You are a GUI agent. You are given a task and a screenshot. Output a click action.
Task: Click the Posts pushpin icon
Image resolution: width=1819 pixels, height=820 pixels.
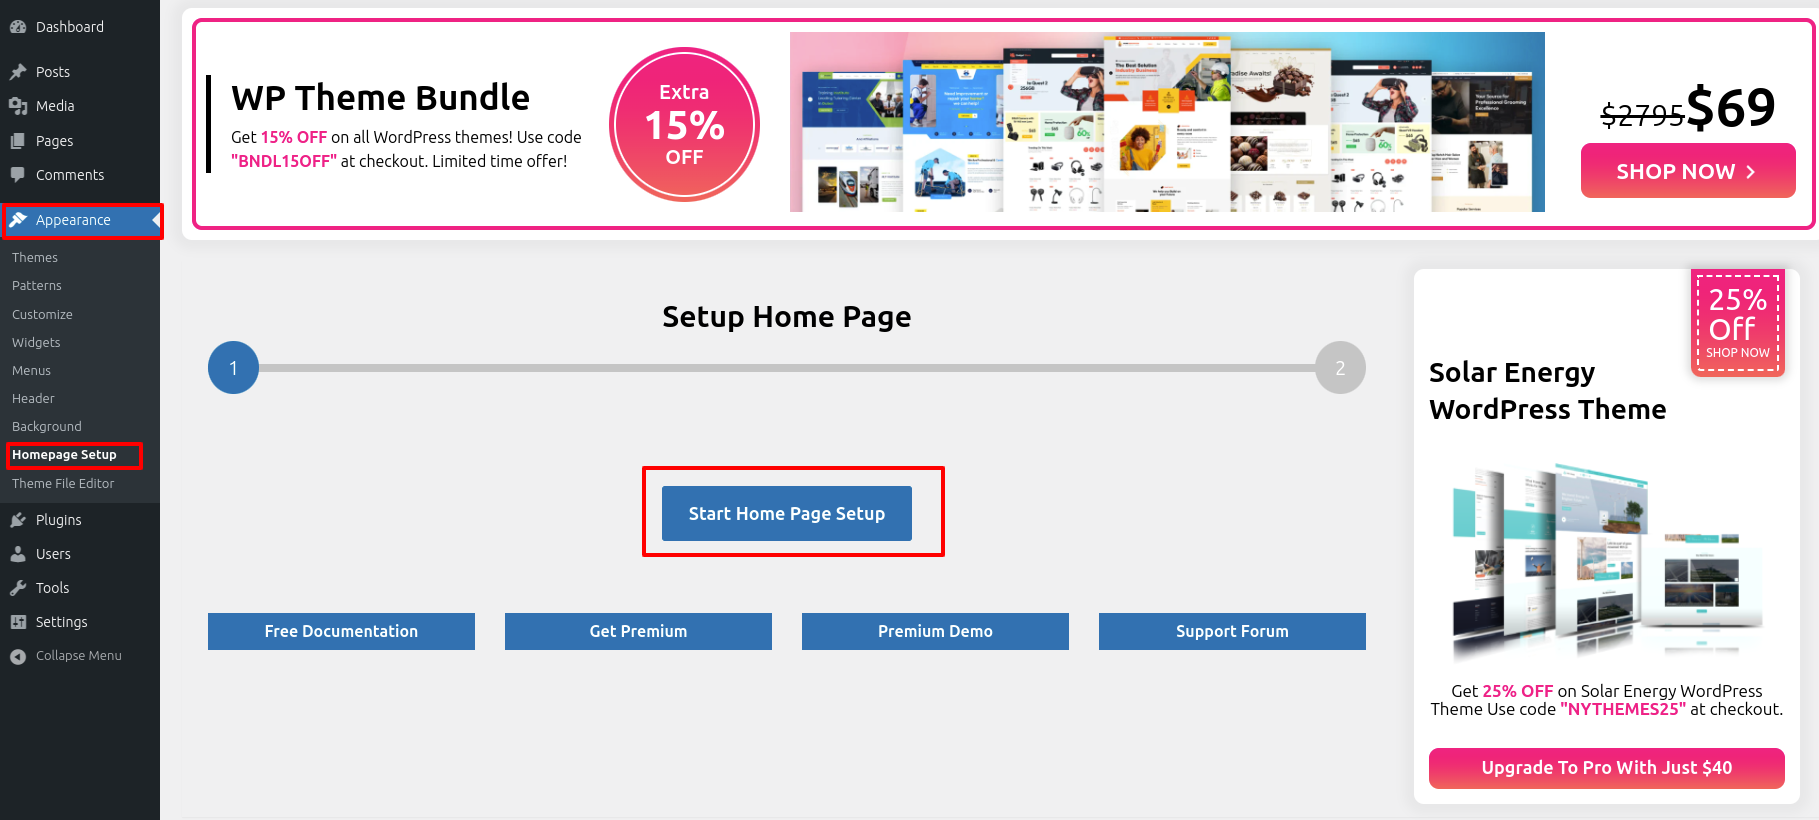[x=18, y=72]
